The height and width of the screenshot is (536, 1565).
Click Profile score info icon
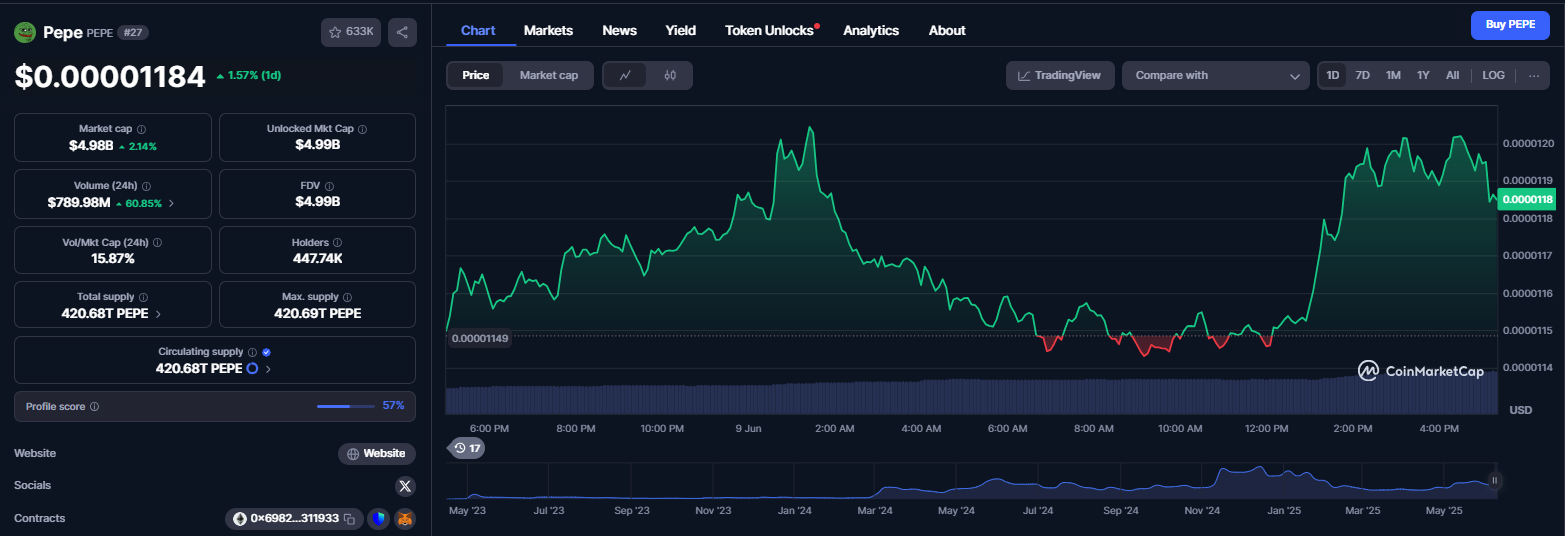[94, 407]
